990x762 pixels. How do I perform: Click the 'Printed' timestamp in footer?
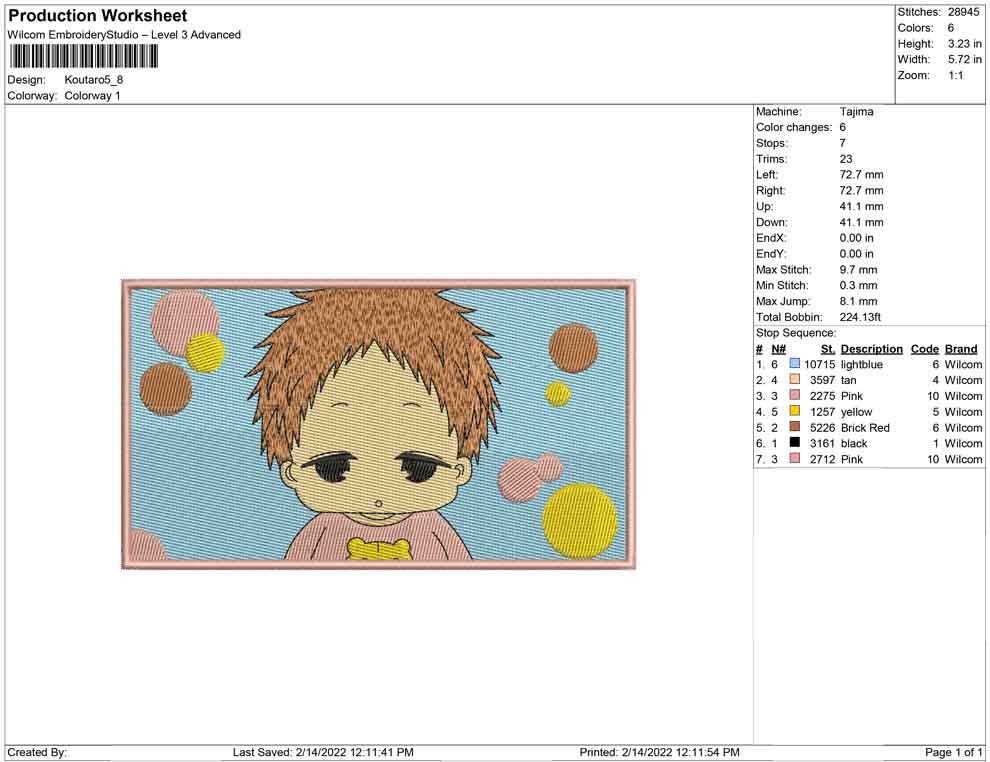click(659, 752)
